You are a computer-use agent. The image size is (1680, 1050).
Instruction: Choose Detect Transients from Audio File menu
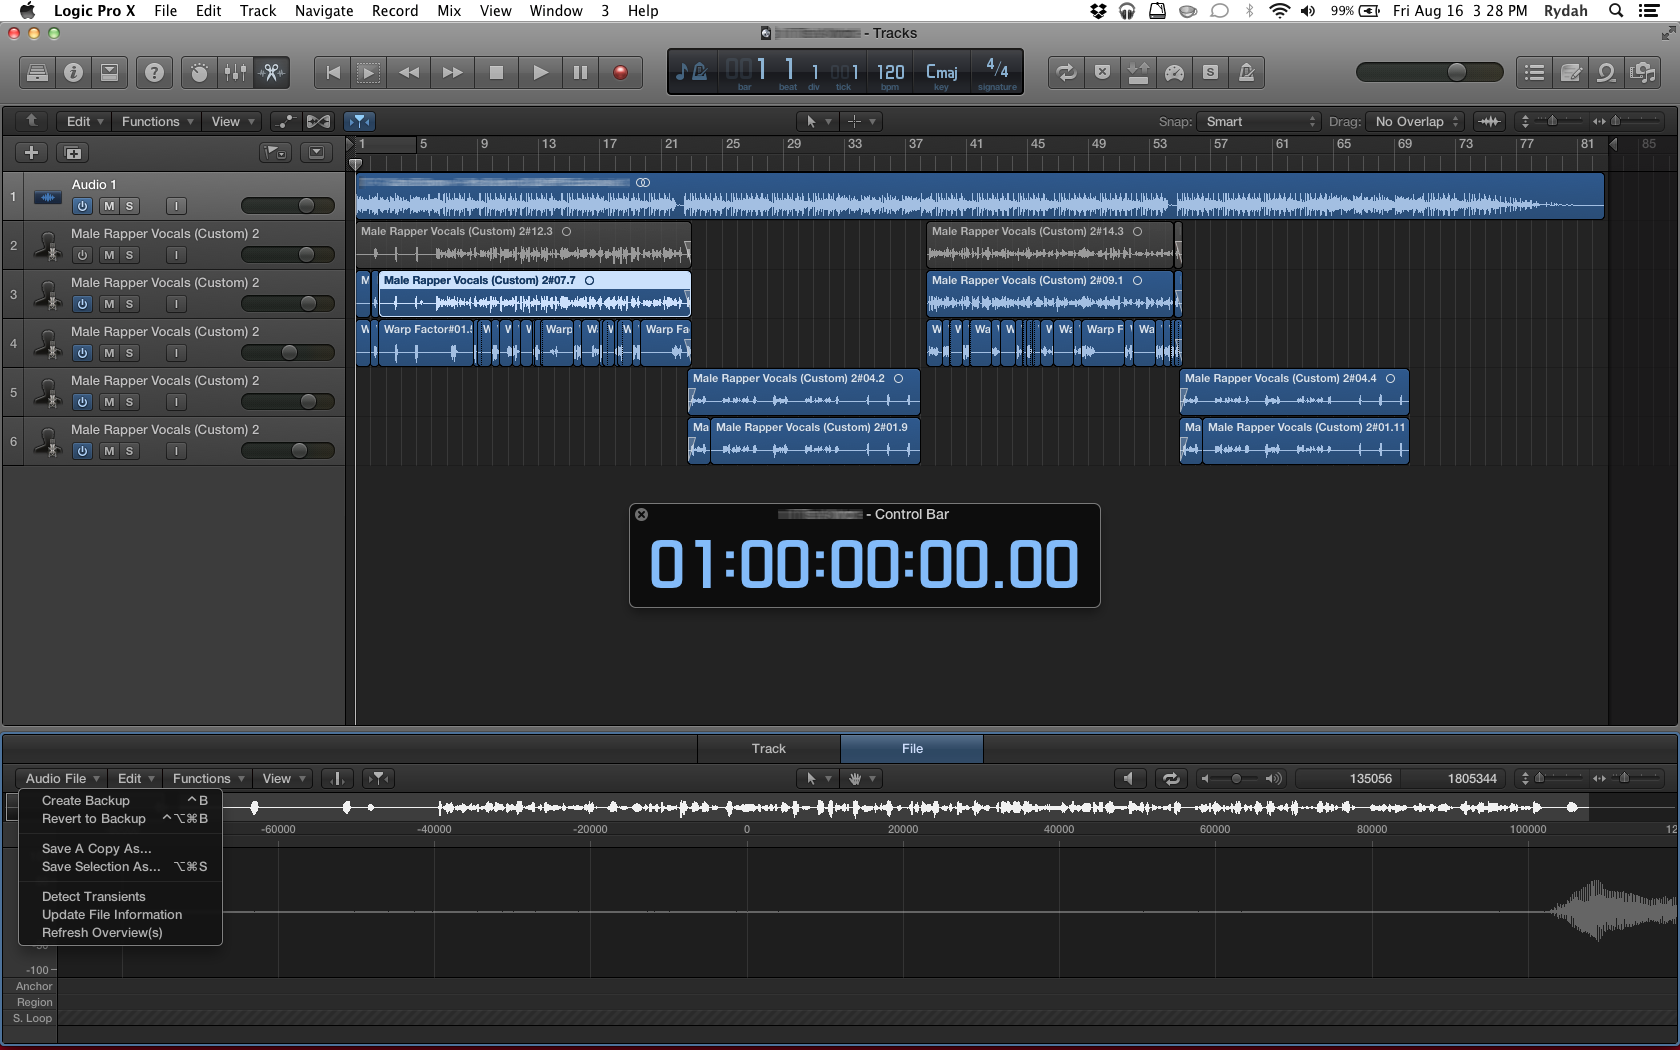(94, 897)
